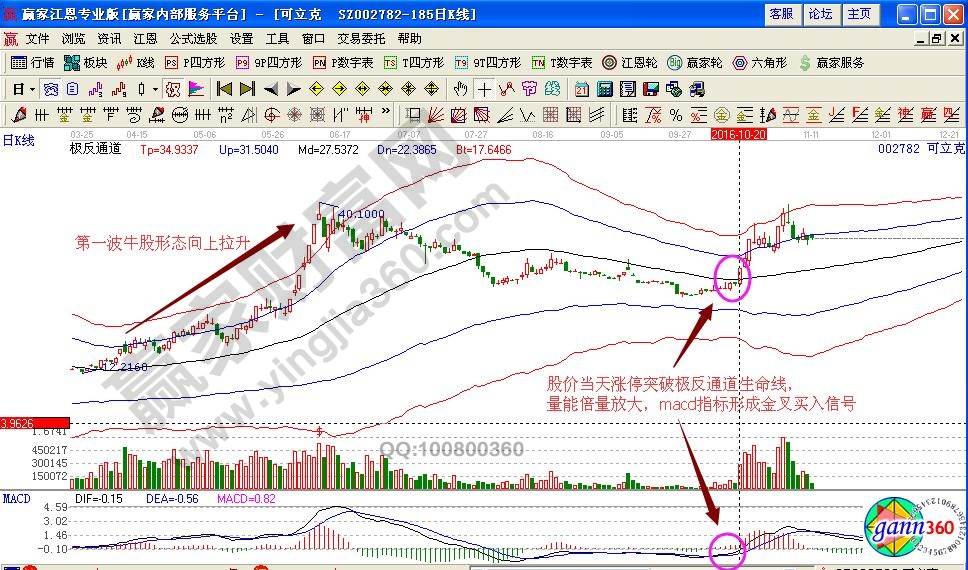This screenshot has width=968, height=570.
Task: Click the percent sign drawing tool
Action: (676, 114)
